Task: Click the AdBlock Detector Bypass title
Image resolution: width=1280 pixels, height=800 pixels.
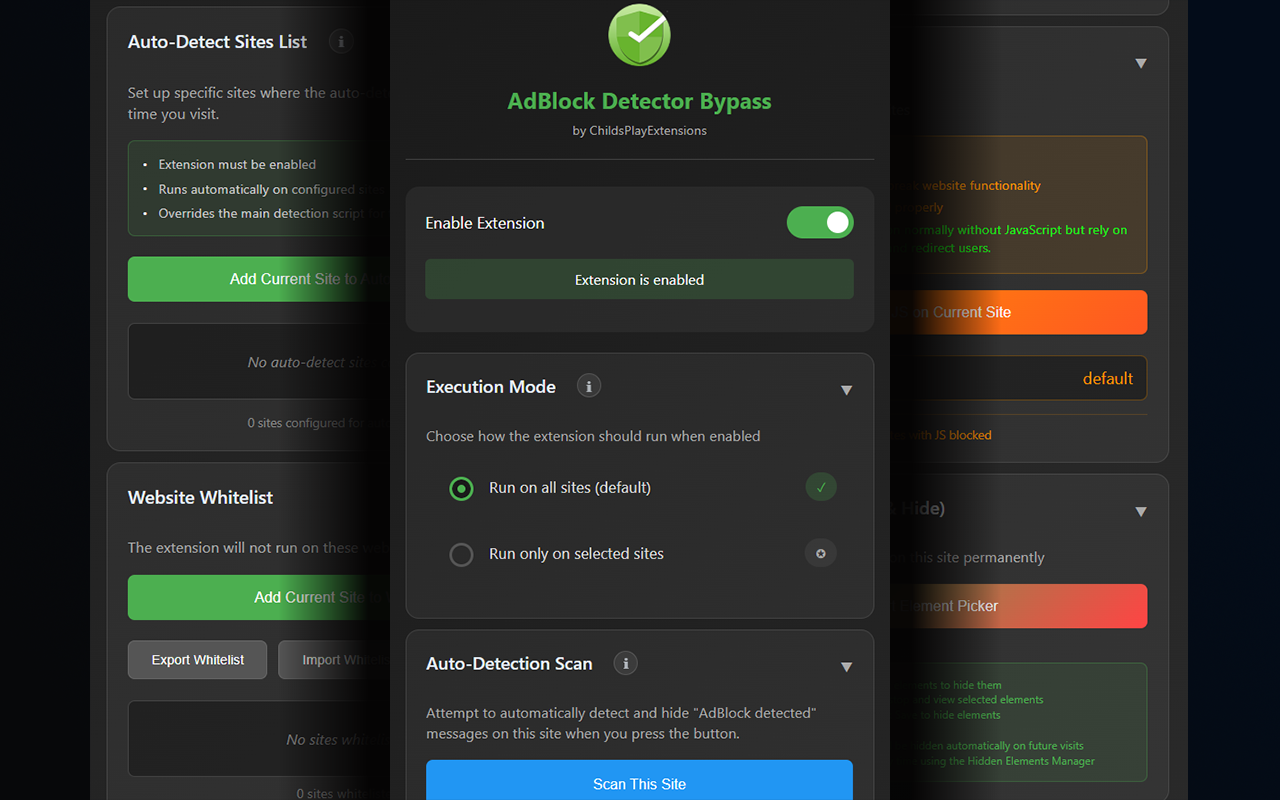Action: 640,101
